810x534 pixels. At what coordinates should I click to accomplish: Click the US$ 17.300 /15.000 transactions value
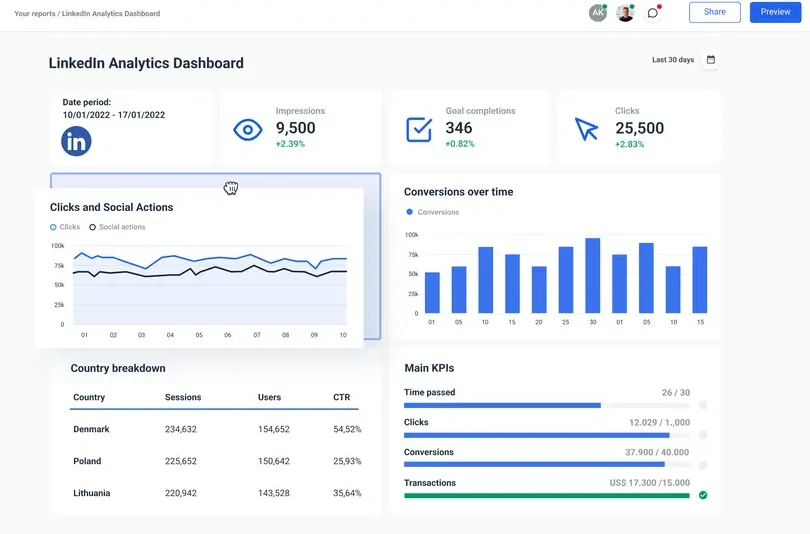[649, 483]
